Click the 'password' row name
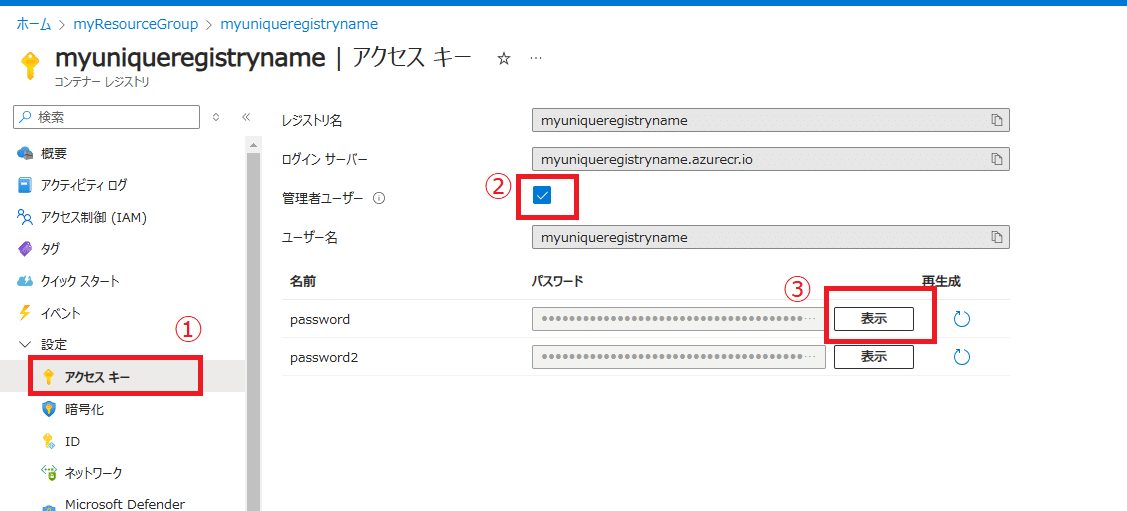The height and width of the screenshot is (511, 1127). click(320, 319)
